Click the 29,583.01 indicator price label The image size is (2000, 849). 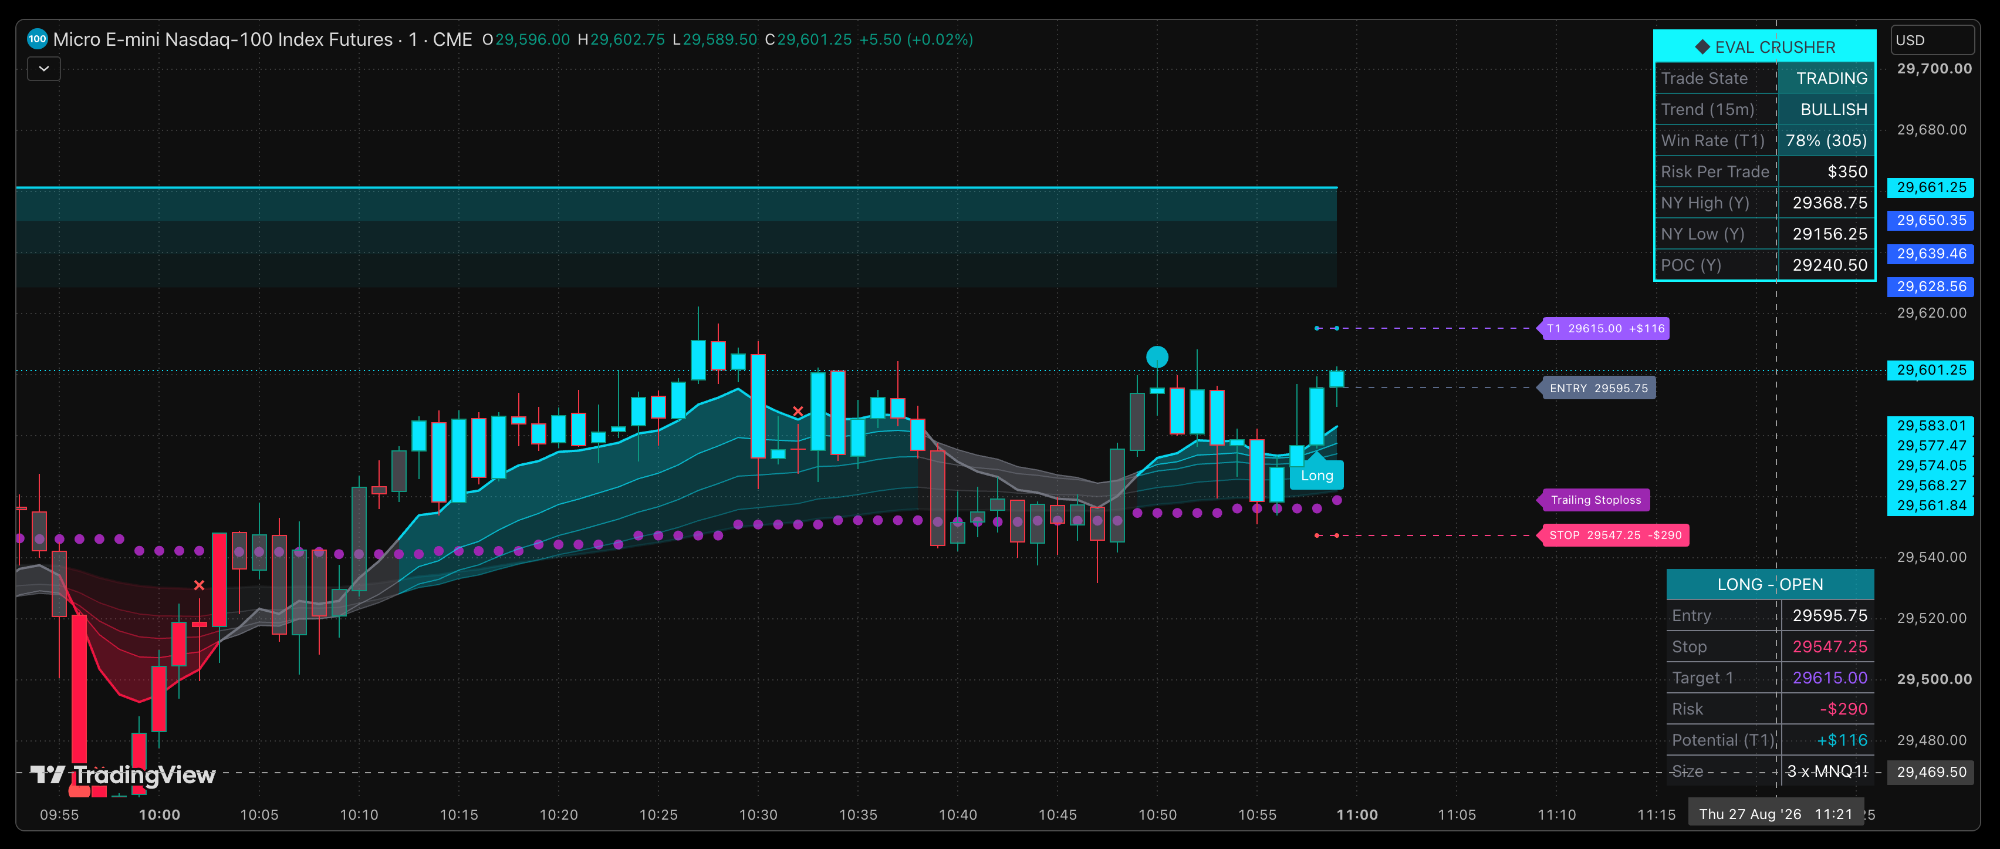(x=1930, y=425)
